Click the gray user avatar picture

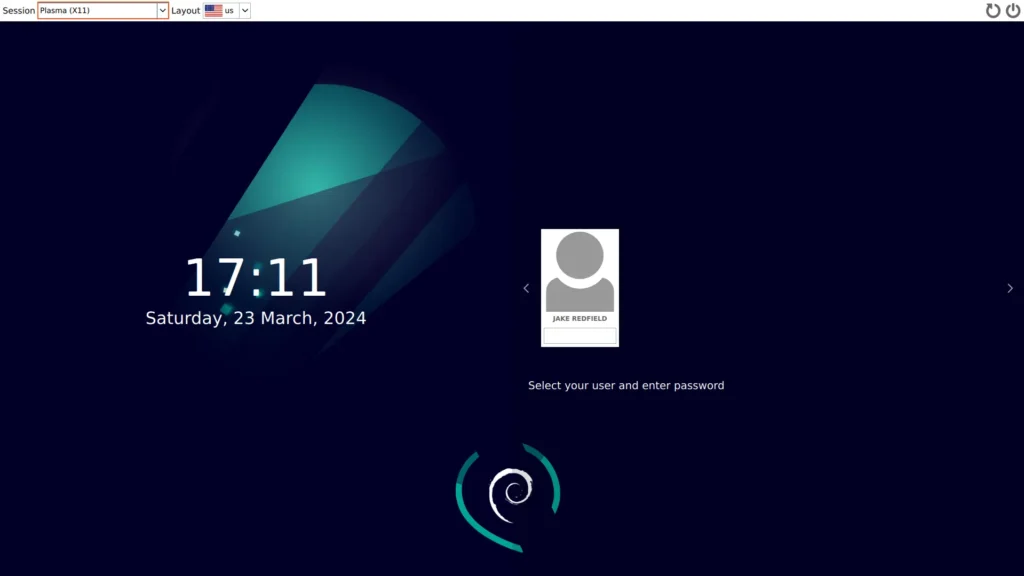[x=580, y=272]
